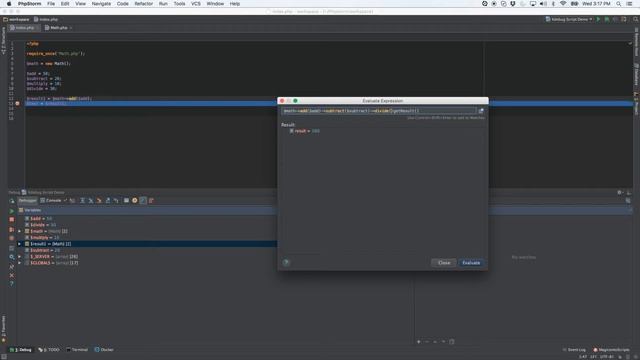The image size is (640, 360).
Task: Open TODO tool window button
Action: click(x=49, y=349)
